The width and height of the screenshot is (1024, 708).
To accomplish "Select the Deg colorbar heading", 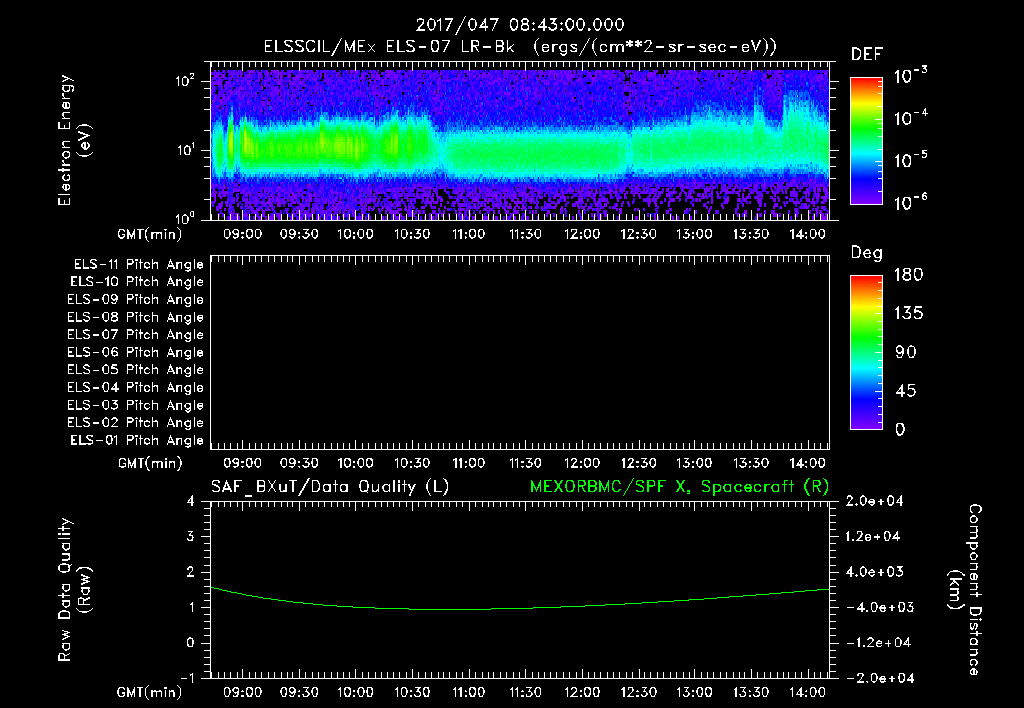I will (x=867, y=253).
